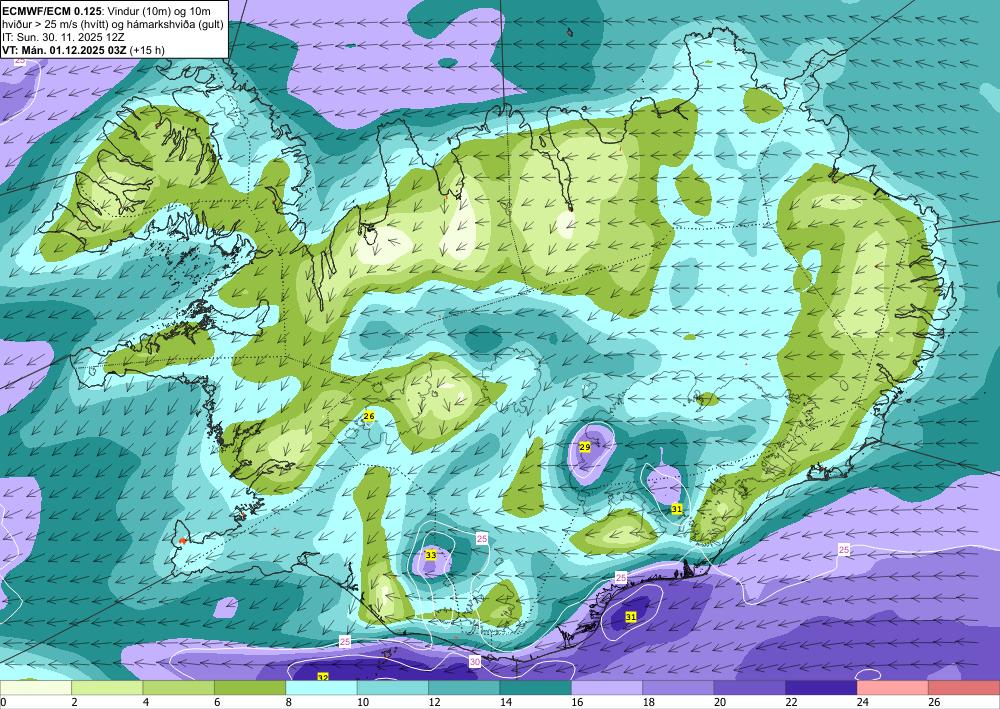Click the legend scale value '10'
The width and height of the screenshot is (1000, 709).
(363, 702)
